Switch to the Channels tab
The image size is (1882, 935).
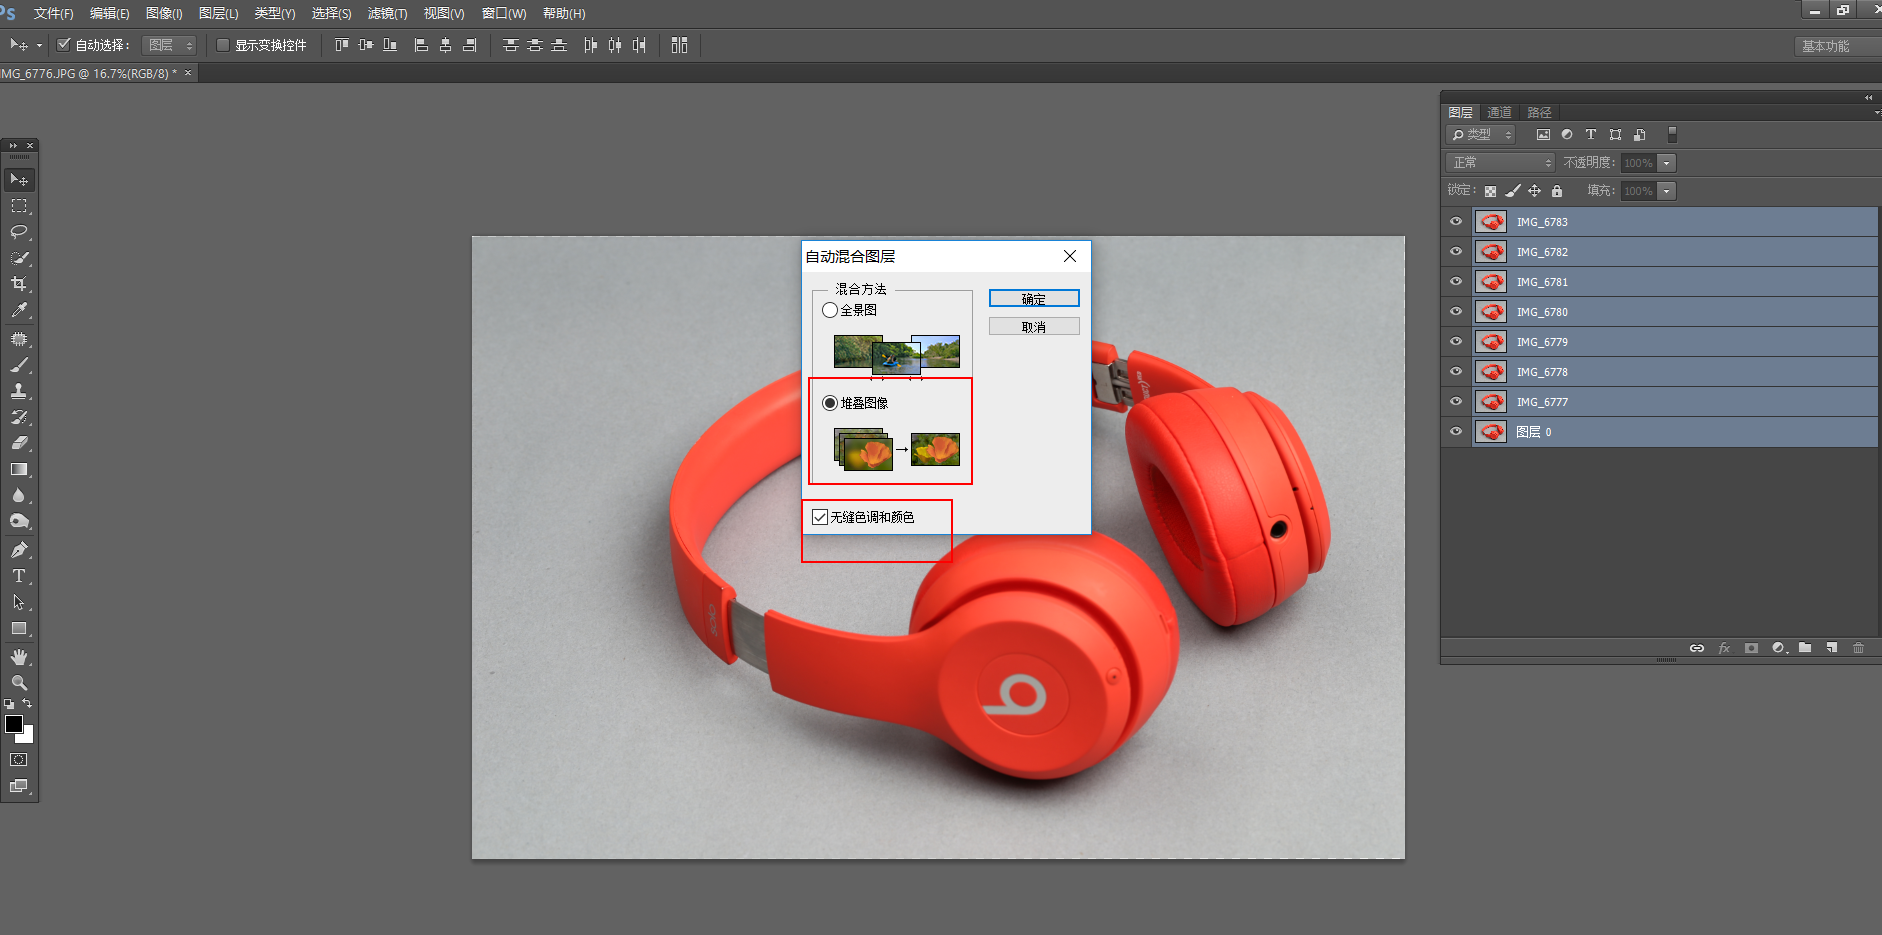pyautogui.click(x=1499, y=112)
